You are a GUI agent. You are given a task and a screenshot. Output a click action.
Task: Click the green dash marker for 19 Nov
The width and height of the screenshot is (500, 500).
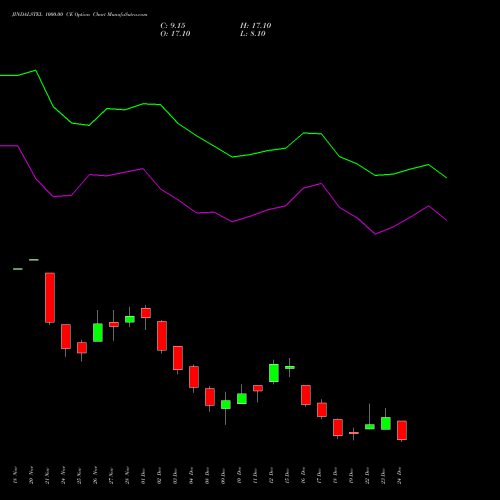coord(18,269)
